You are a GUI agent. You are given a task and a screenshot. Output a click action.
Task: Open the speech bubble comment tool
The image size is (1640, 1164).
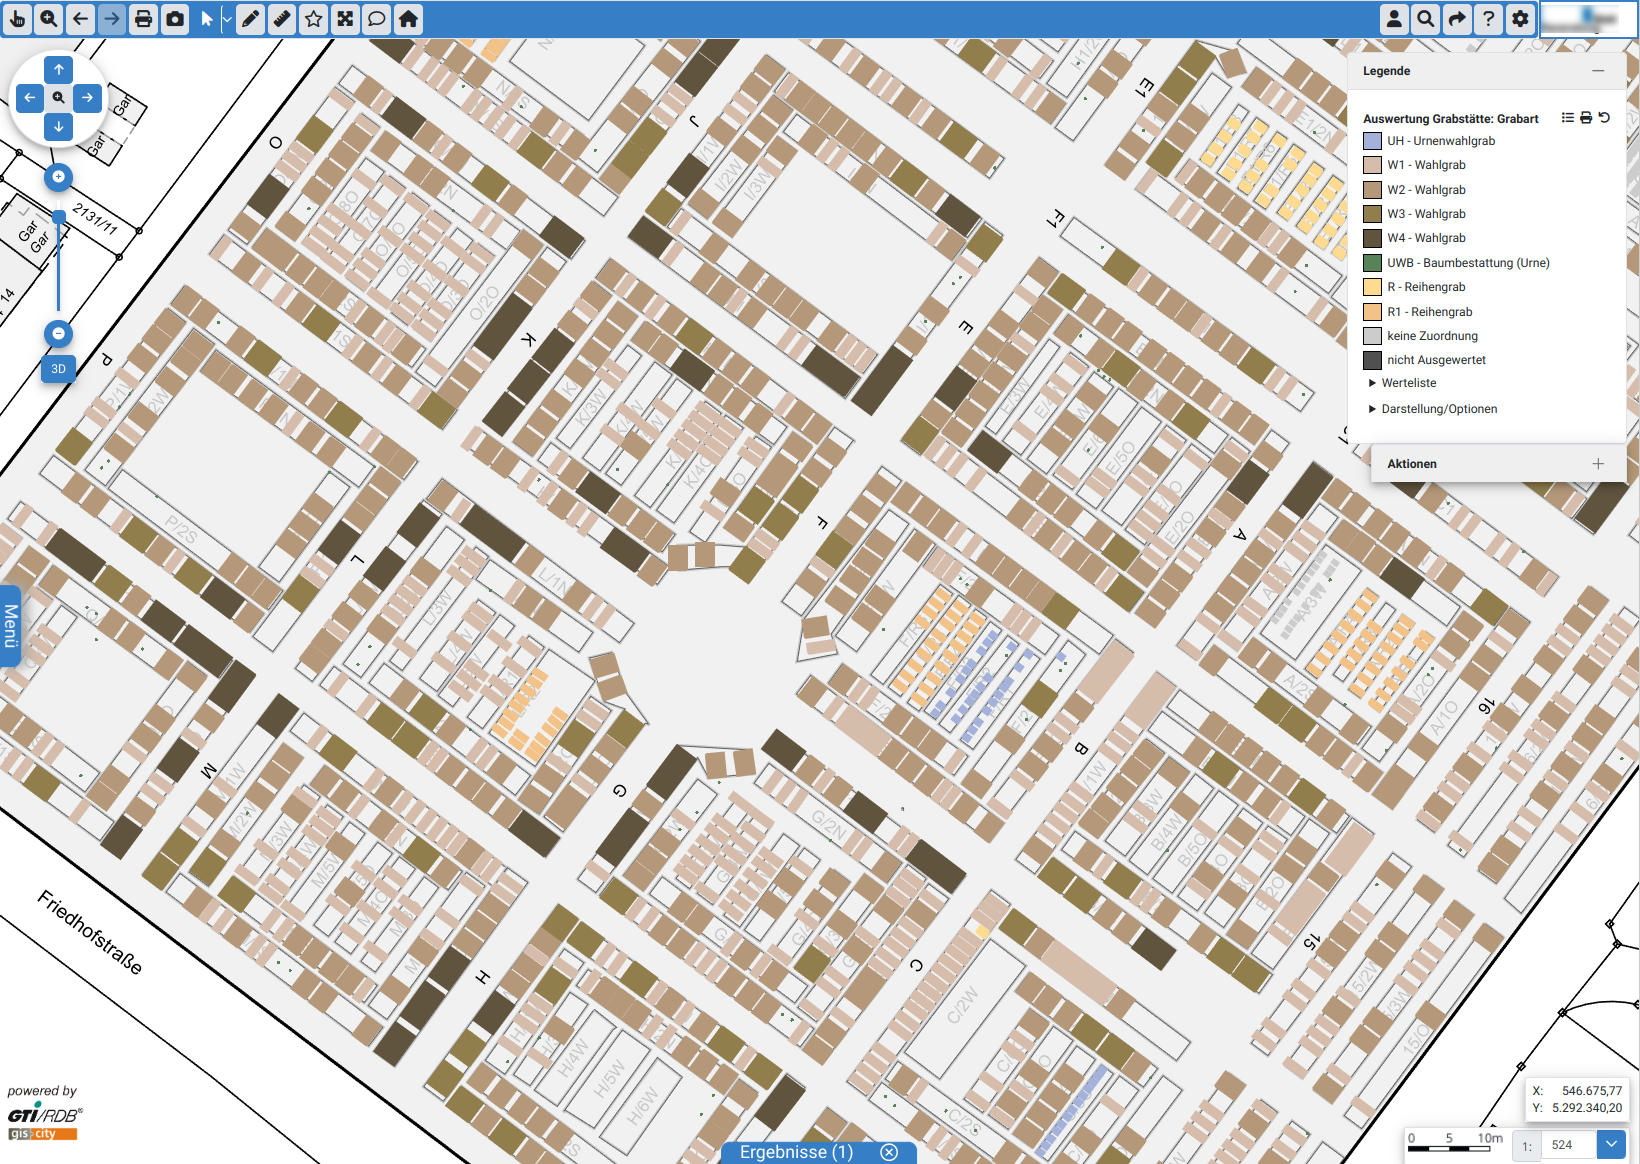point(377,19)
